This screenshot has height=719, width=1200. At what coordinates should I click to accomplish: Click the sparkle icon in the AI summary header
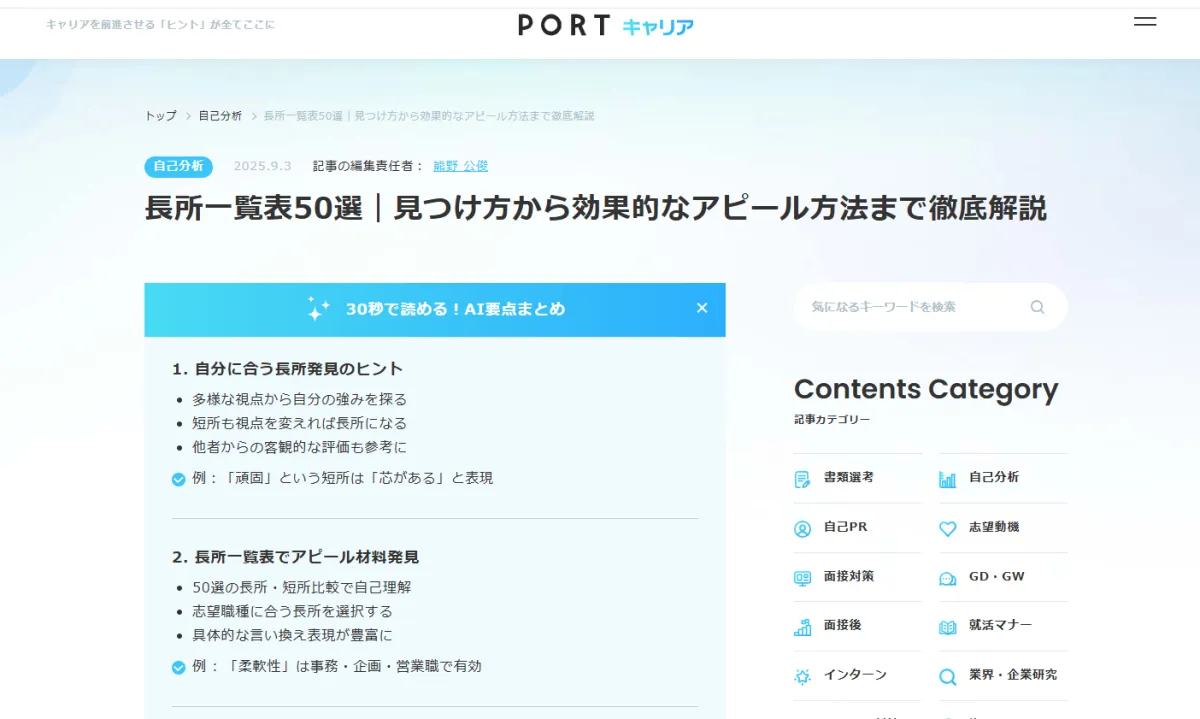318,309
